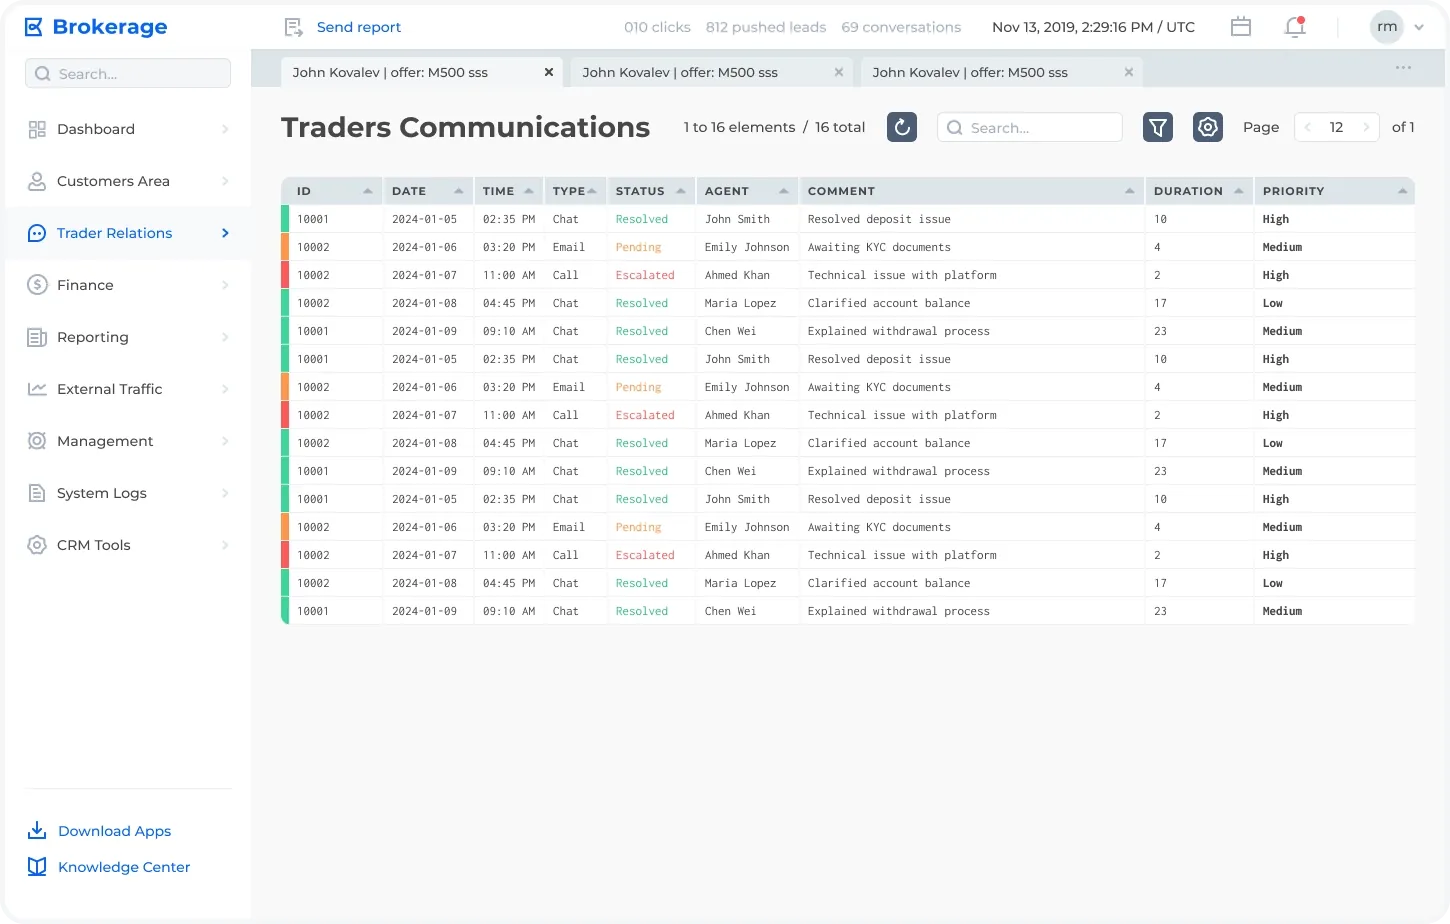Click the Brokerage logo icon
Image resolution: width=1450 pixels, height=924 pixels.
coord(34,27)
